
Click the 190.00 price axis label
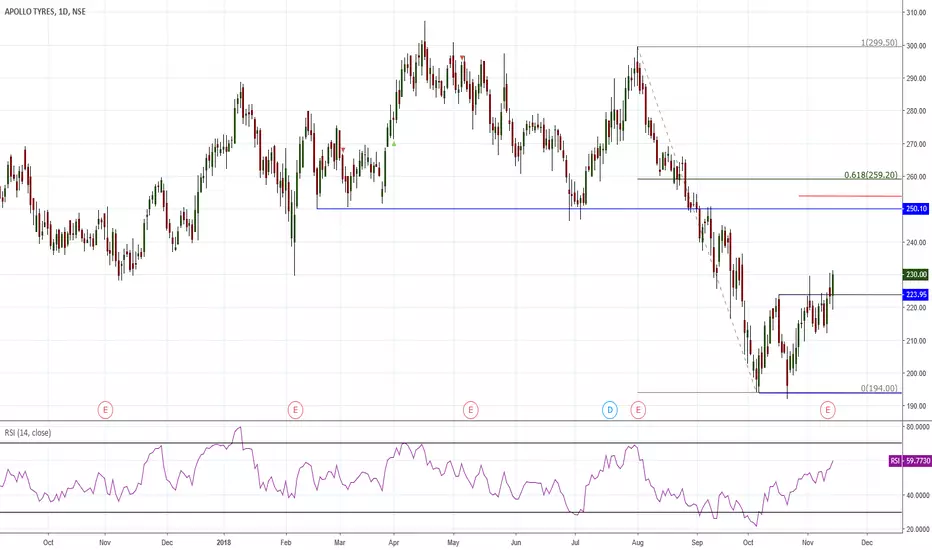pyautogui.click(x=916, y=406)
